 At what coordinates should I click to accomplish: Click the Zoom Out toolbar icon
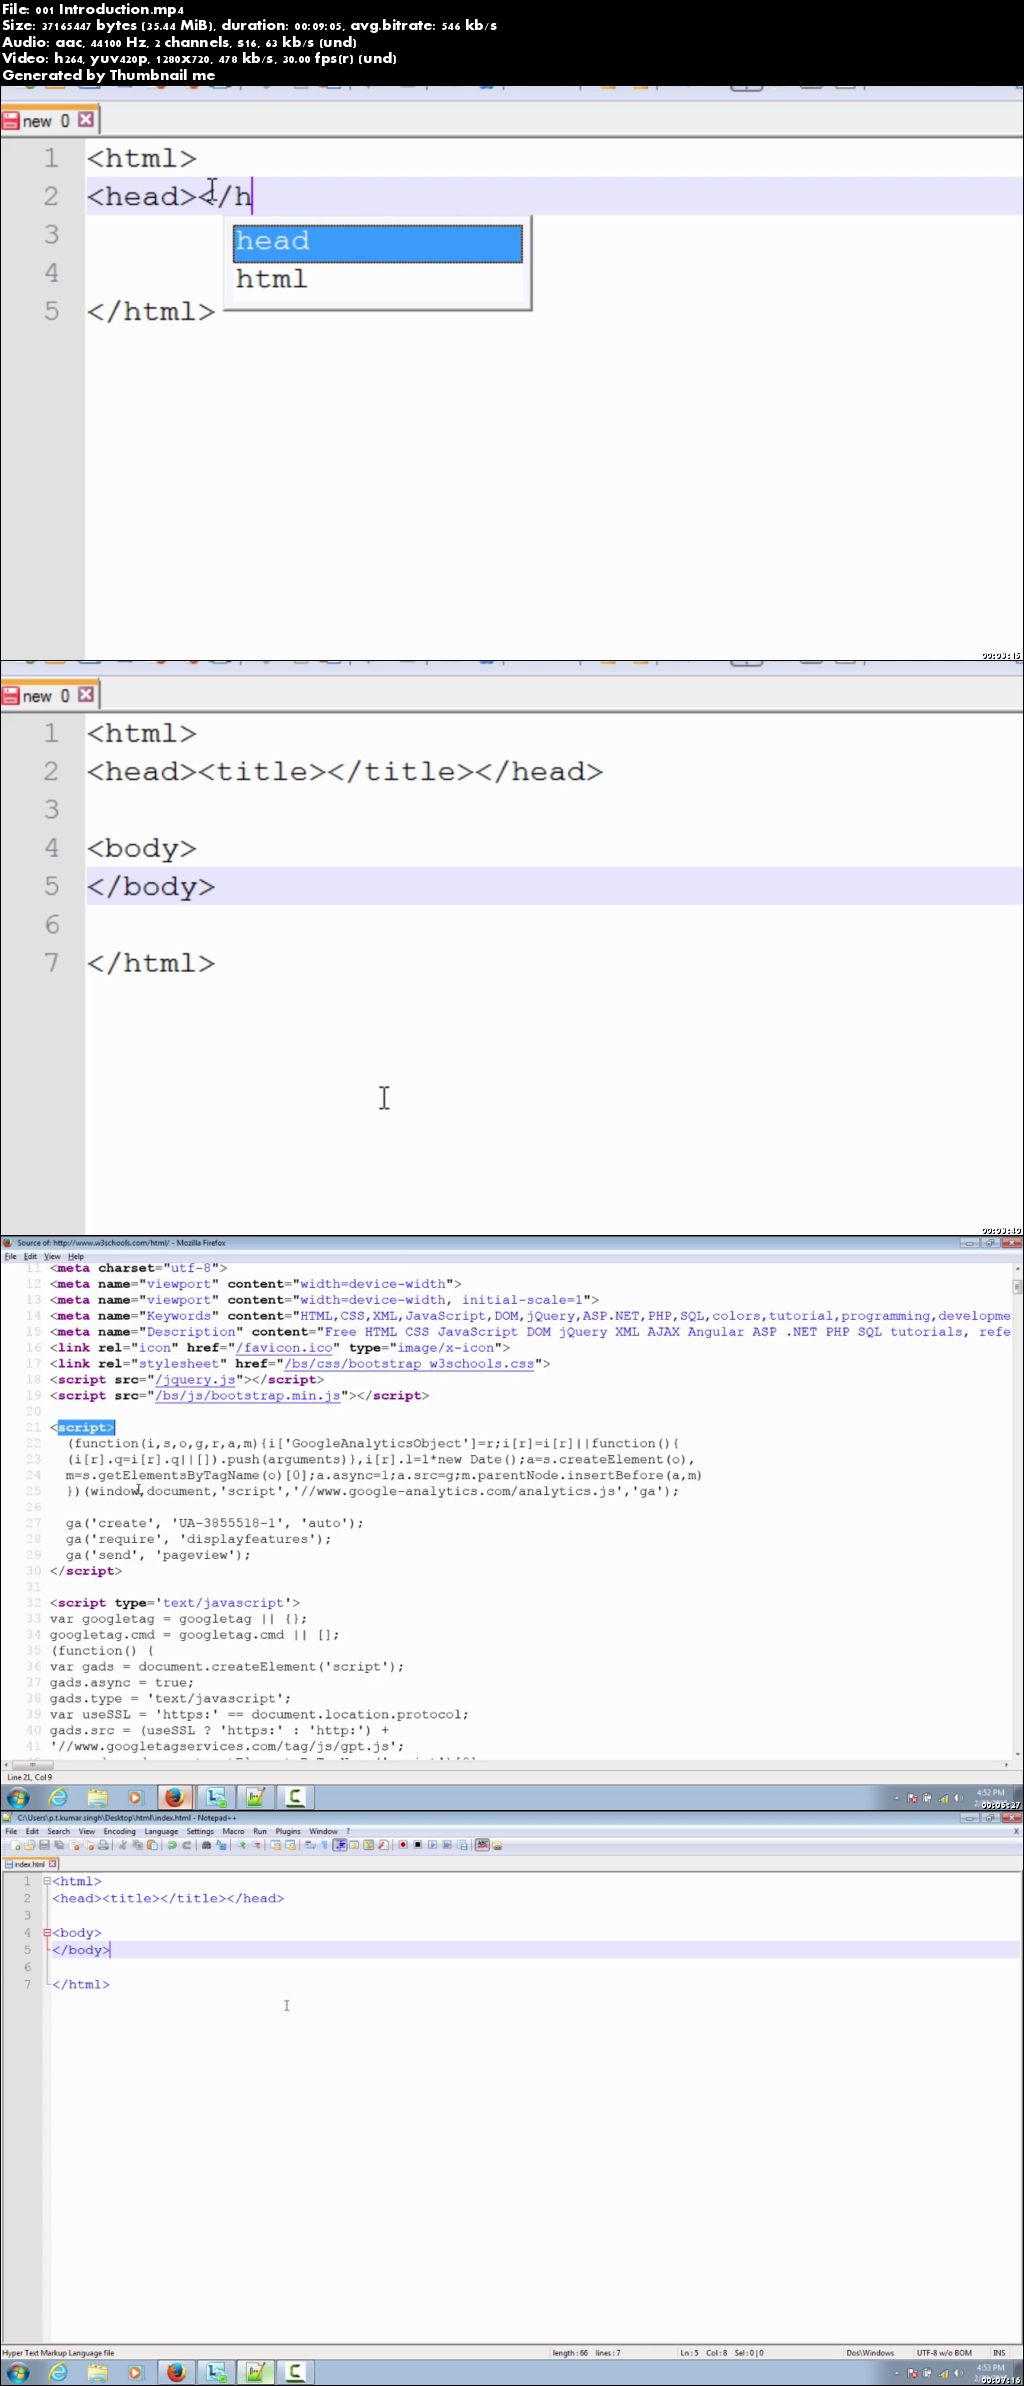click(x=257, y=1845)
